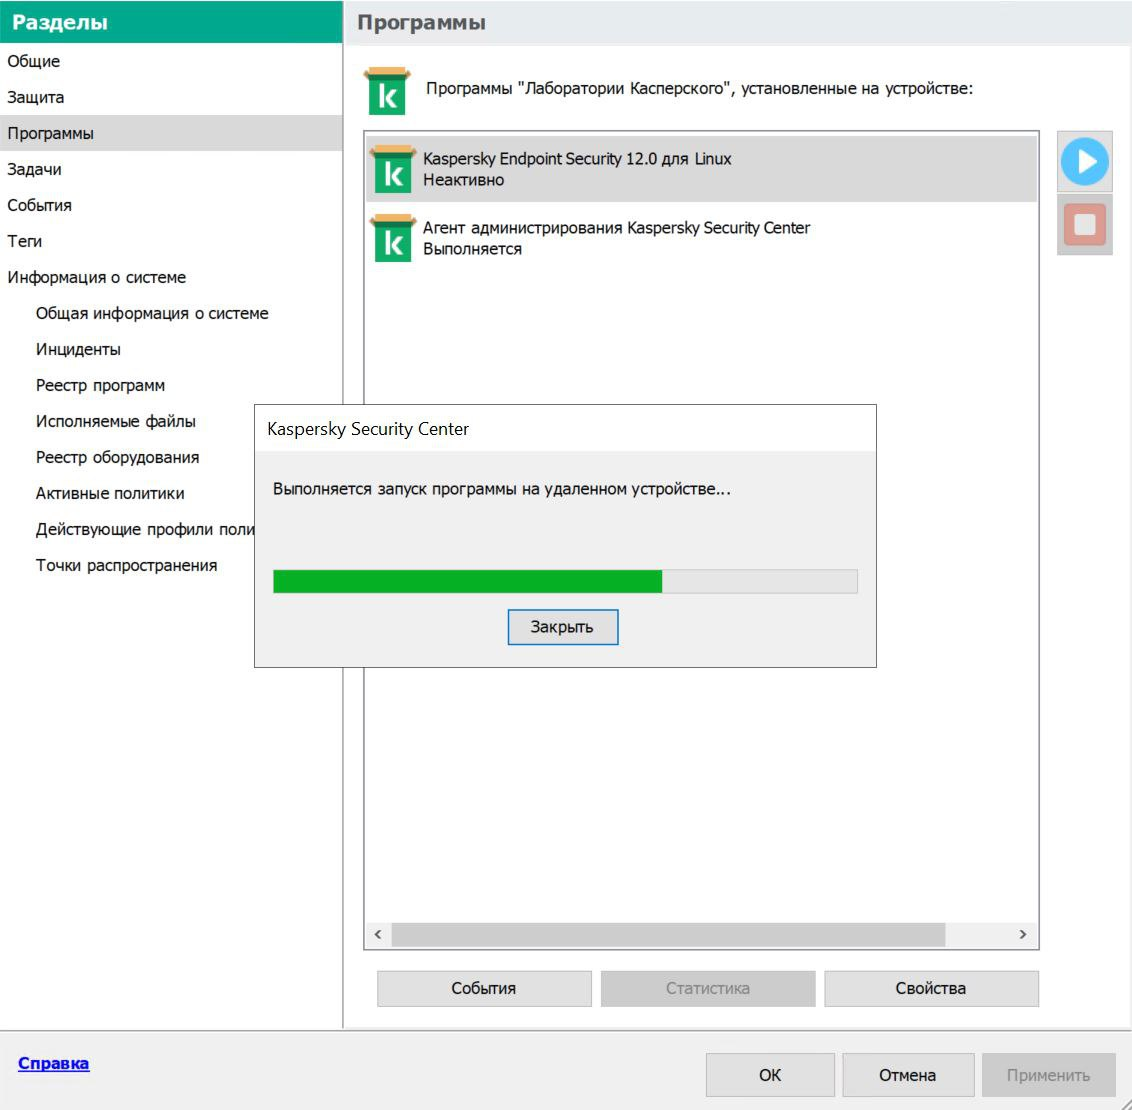Click the Kaspersky Security Center dialog title
Image resolution: width=1132 pixels, height=1110 pixels.
(x=368, y=429)
